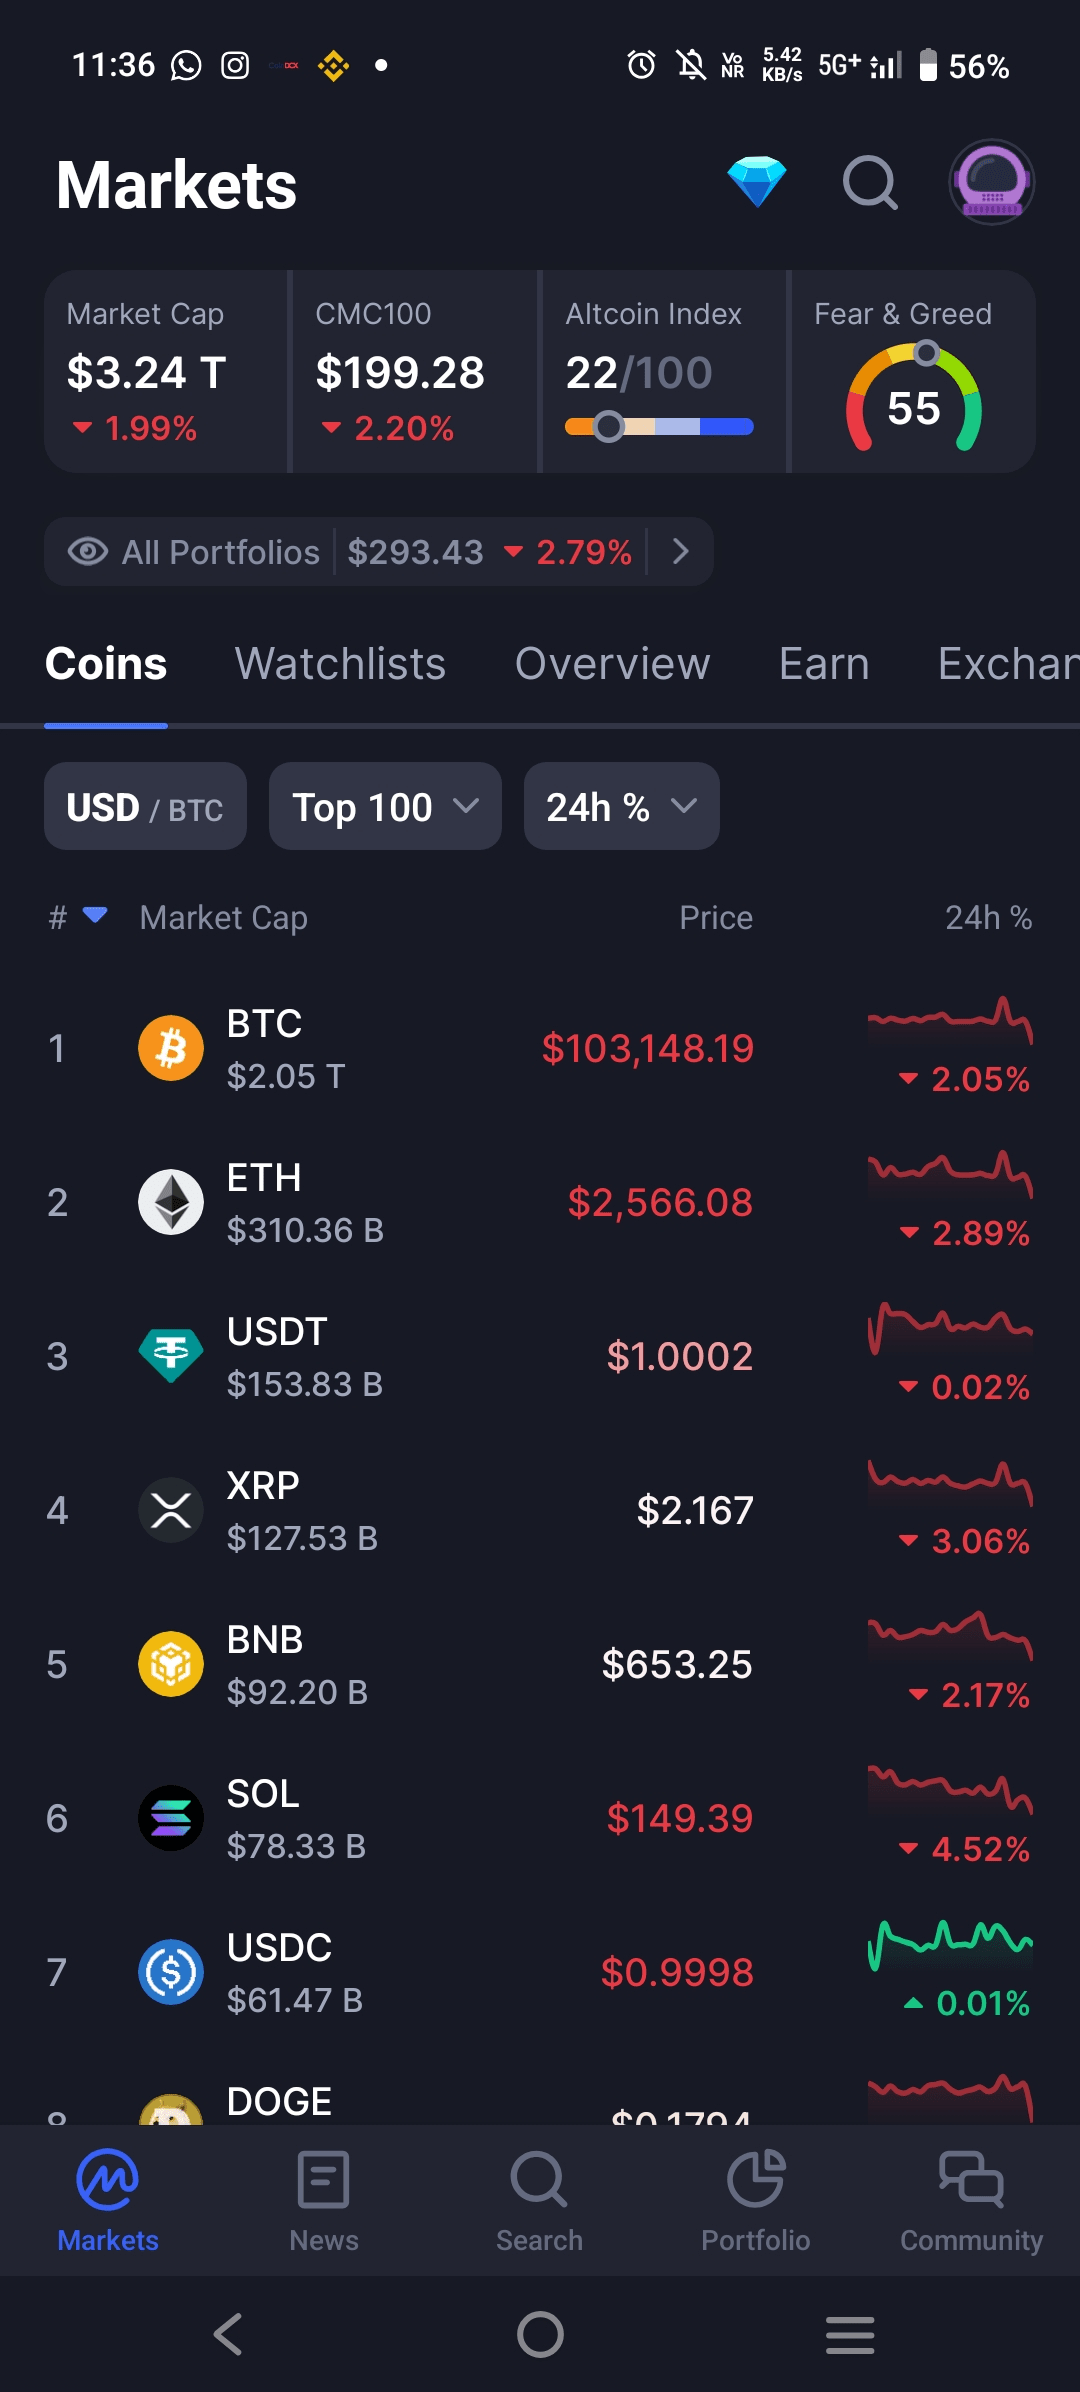Open the astronaut profile avatar
Viewport: 1080px width, 2392px height.
991,182
